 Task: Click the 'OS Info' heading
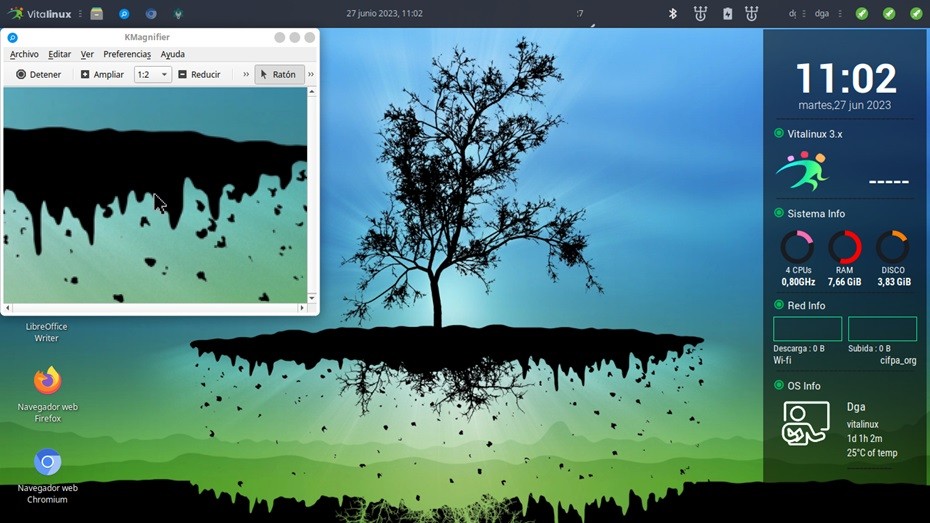[804, 386]
